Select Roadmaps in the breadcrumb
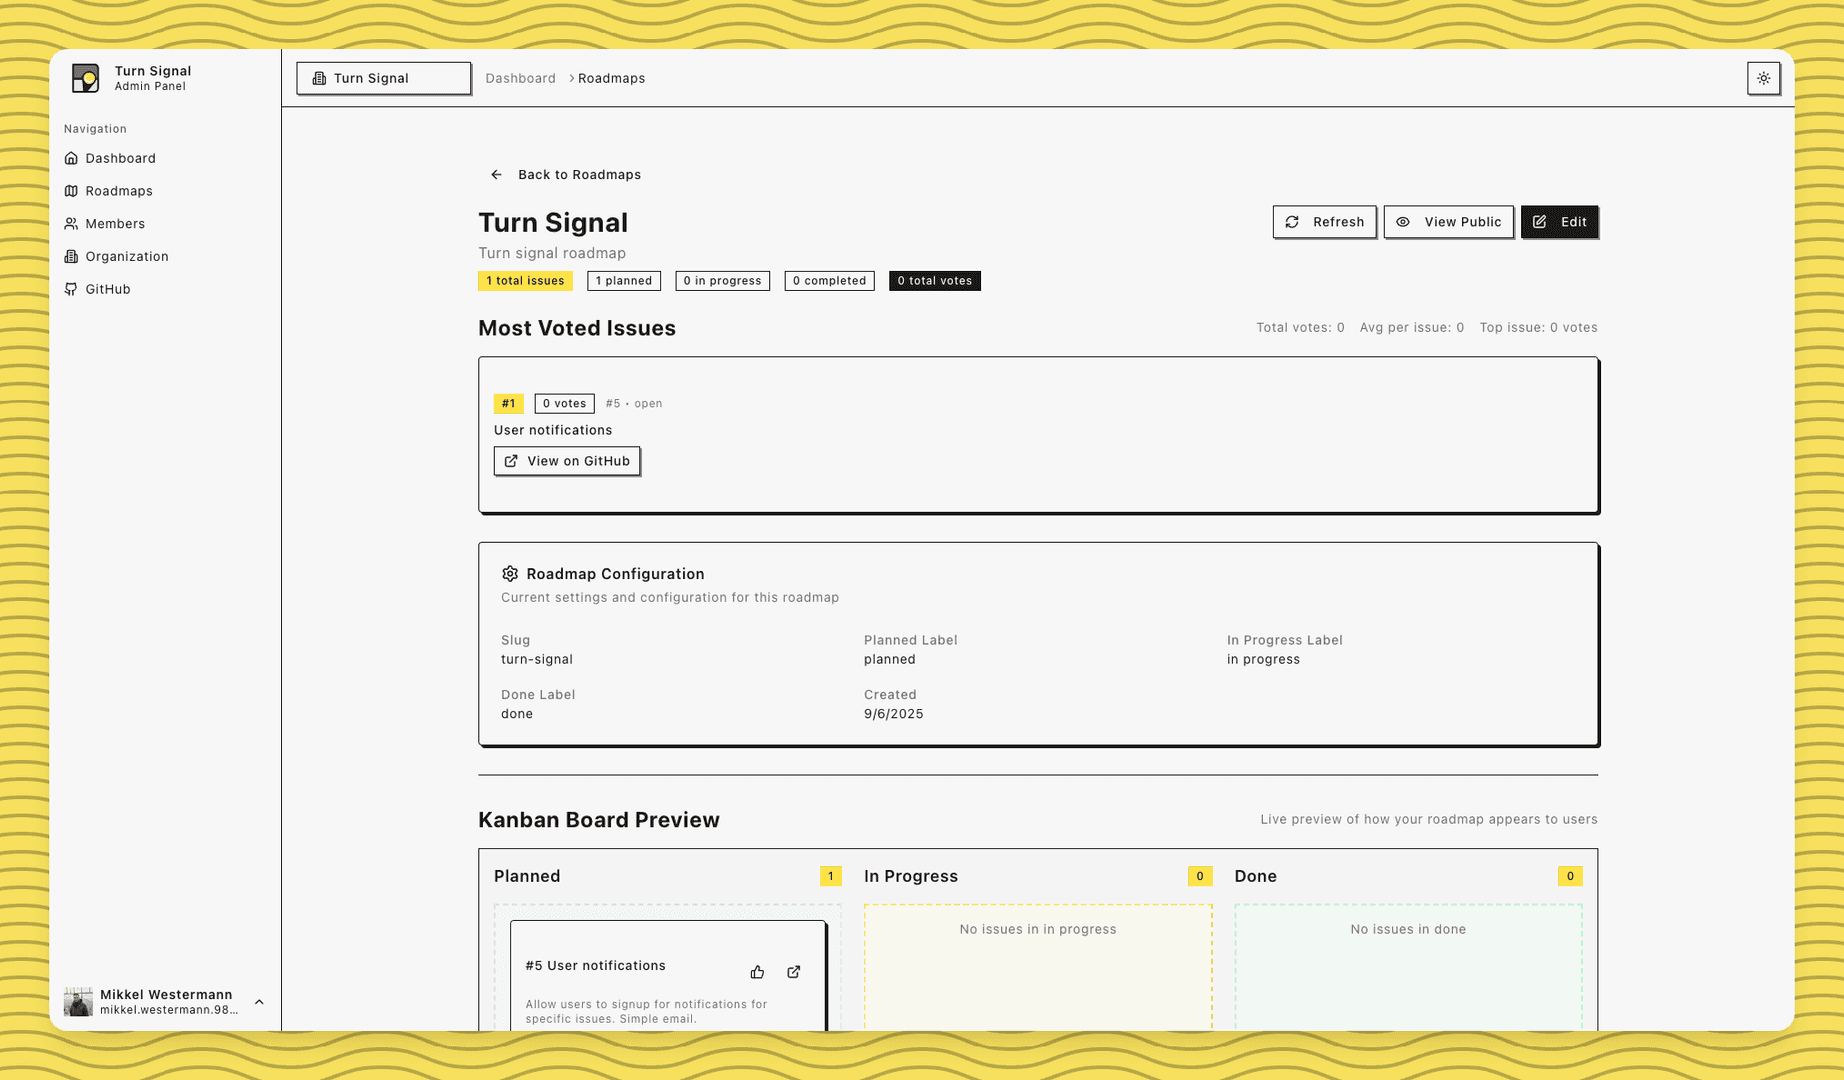This screenshot has height=1080, width=1844. (x=611, y=78)
